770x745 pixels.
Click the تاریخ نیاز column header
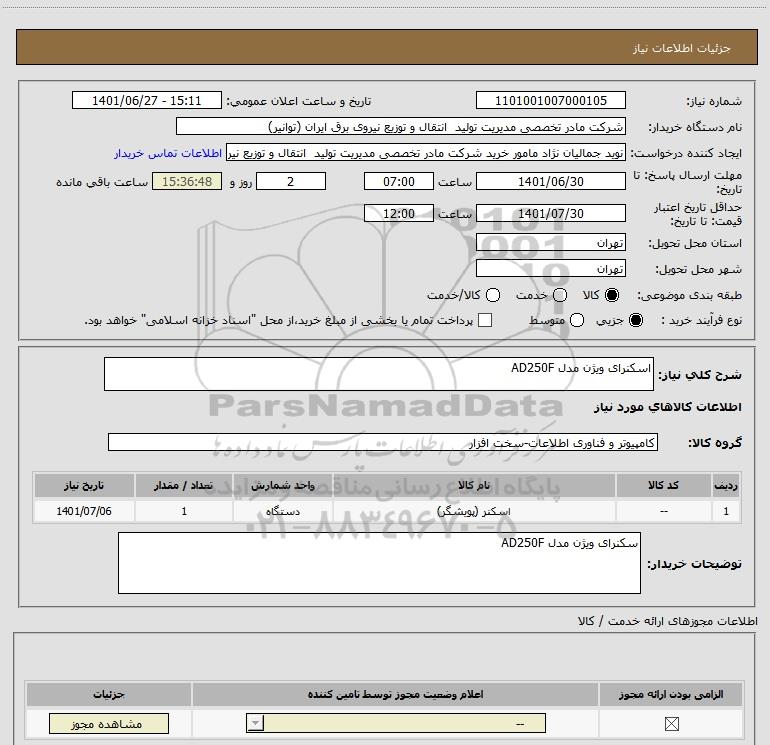(84, 485)
